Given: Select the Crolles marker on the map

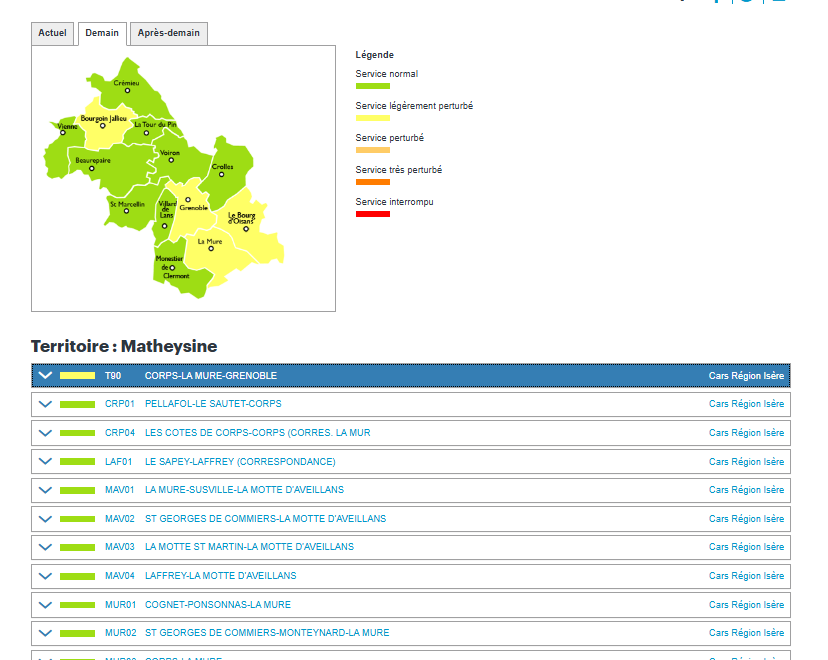Looking at the screenshot, I should tap(222, 174).
